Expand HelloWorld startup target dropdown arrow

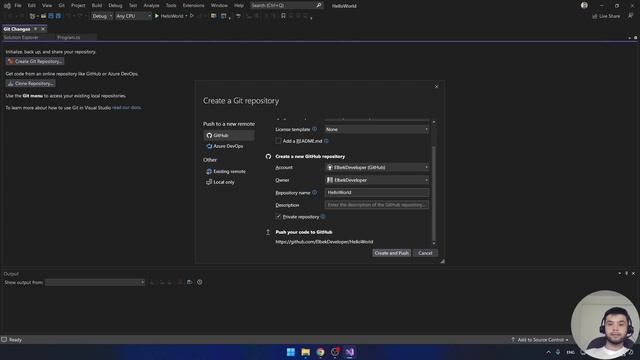pos(186,16)
